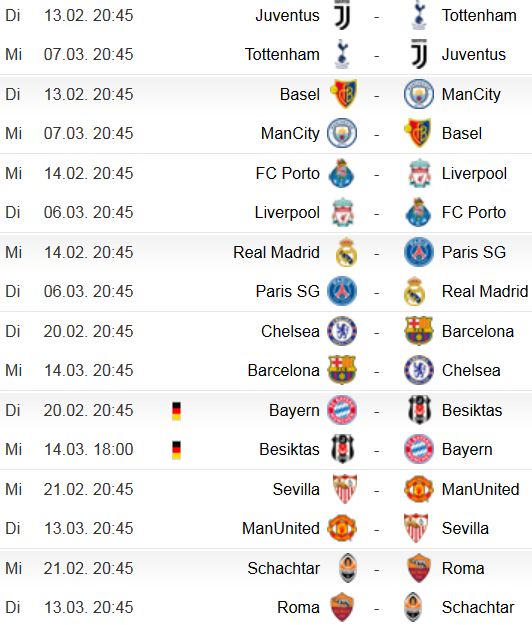532x625 pixels.
Task: Open the Tottenham team link in the 07.03. home match
Action: coord(282,54)
